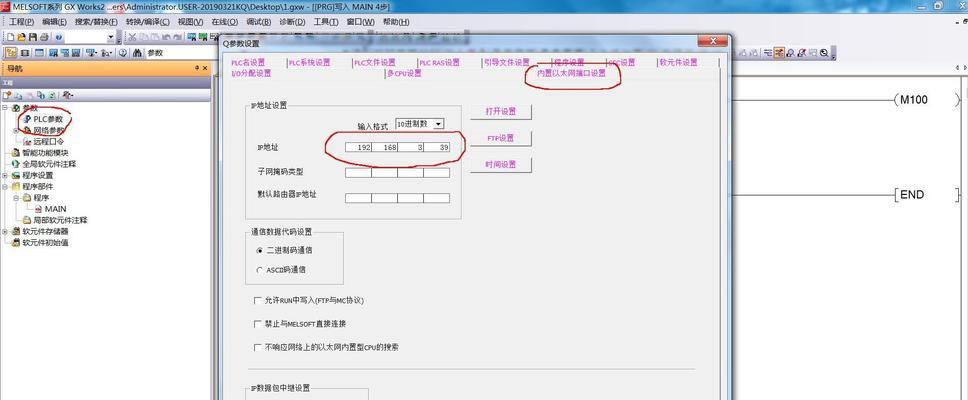Select PLC参数 in navigation tree
The image size is (968, 400).
click(48, 119)
